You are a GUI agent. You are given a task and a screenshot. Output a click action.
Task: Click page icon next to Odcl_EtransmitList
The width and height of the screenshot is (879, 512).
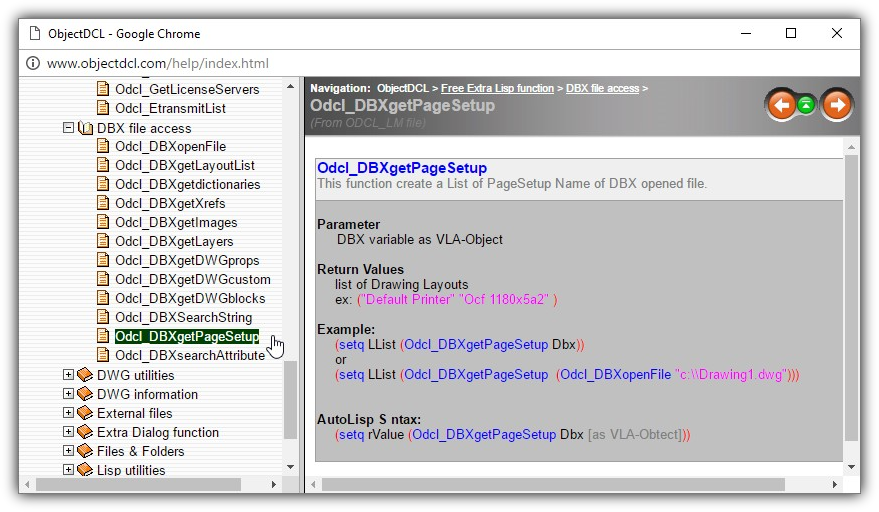103,108
